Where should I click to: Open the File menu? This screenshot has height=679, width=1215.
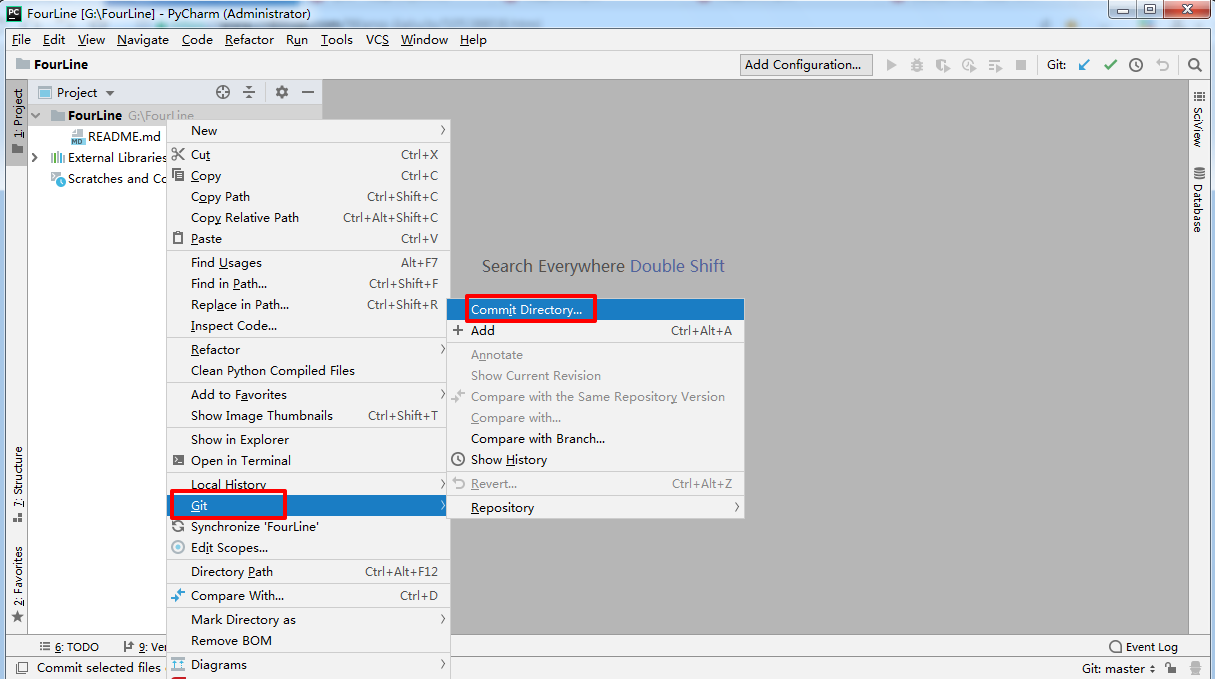[21, 40]
